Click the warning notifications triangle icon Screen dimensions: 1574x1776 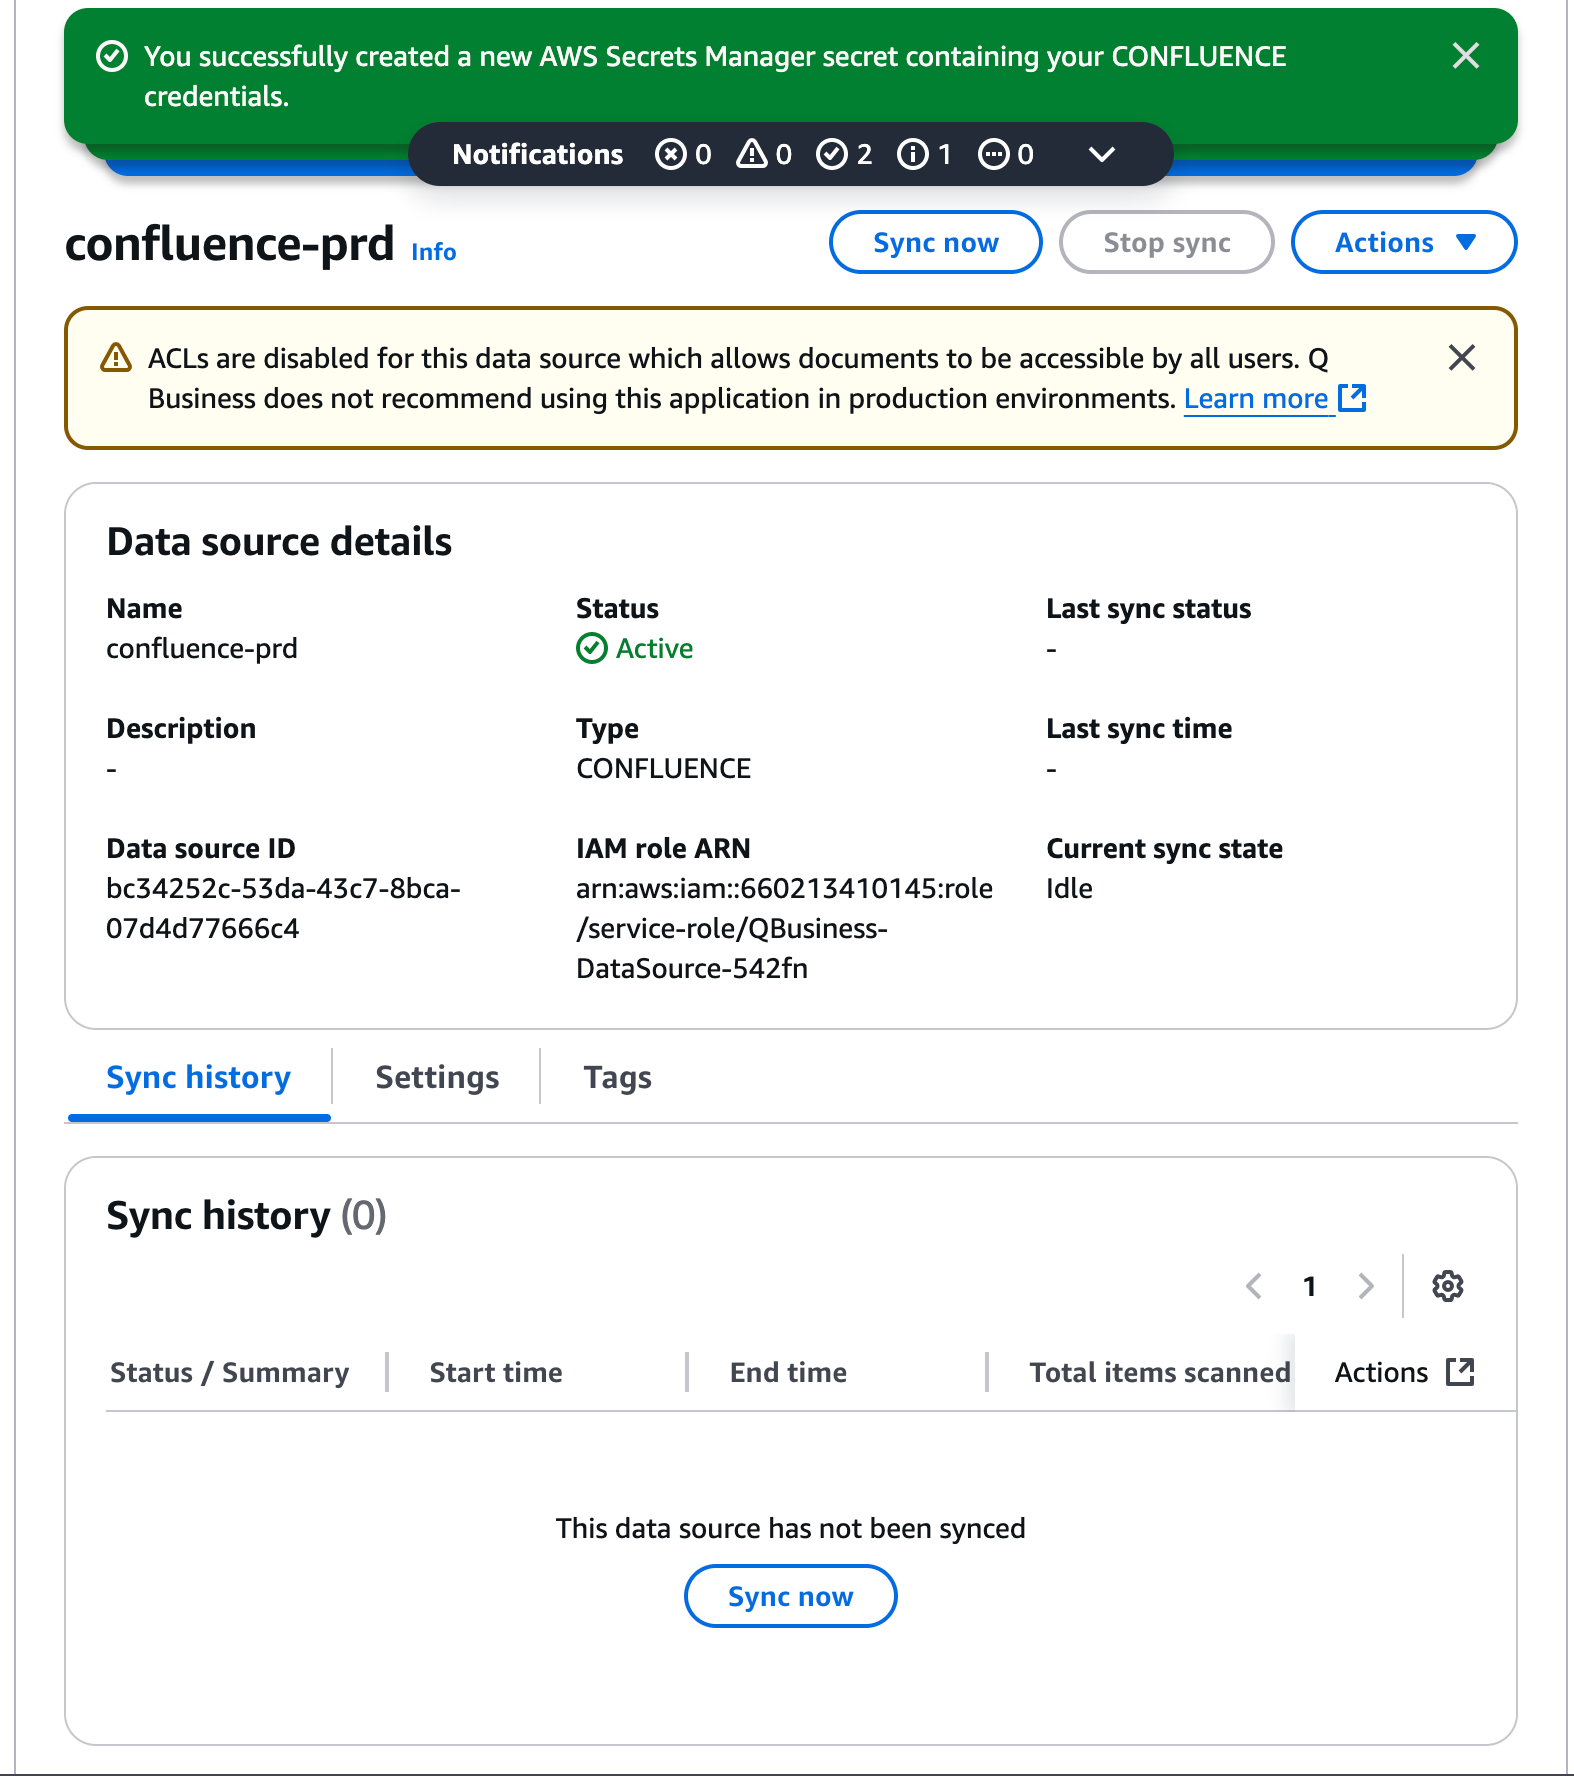point(751,154)
